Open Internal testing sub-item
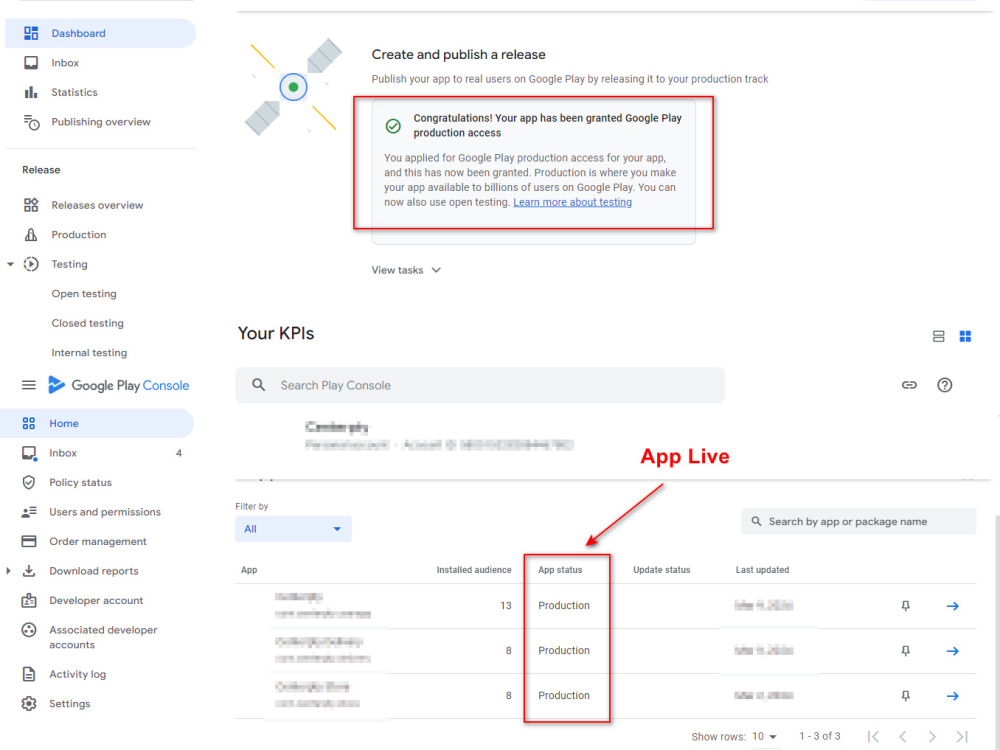1000x750 pixels. (89, 353)
